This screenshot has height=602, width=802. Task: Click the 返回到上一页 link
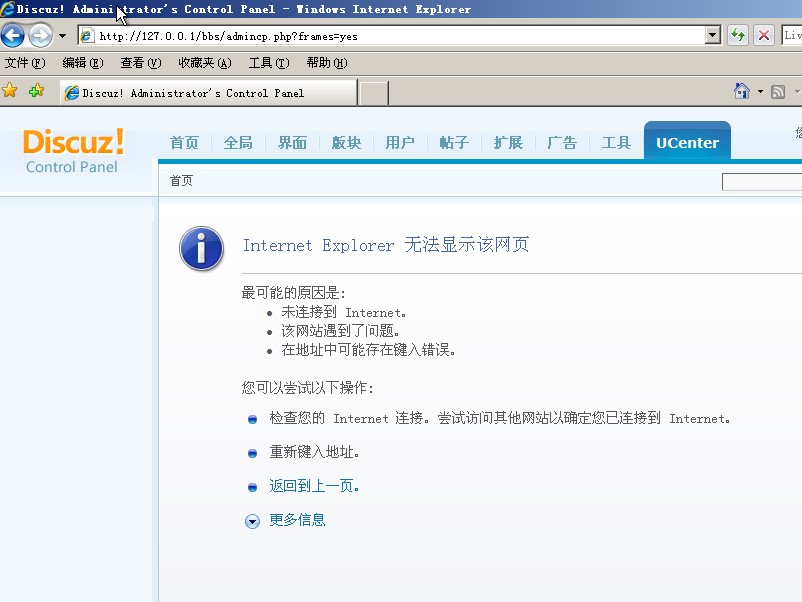(314, 486)
